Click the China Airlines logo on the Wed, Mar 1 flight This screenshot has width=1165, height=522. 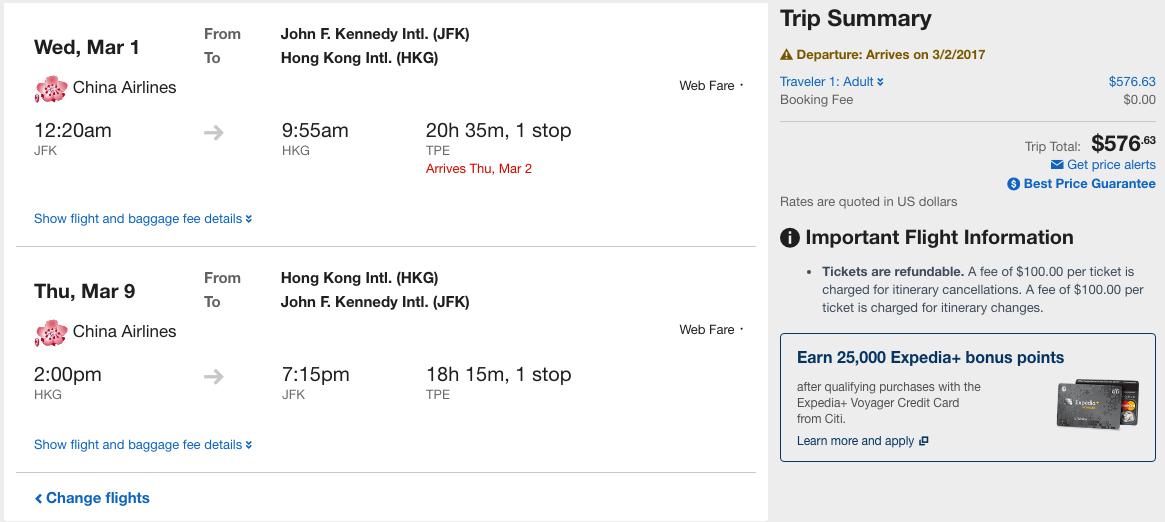(51, 89)
